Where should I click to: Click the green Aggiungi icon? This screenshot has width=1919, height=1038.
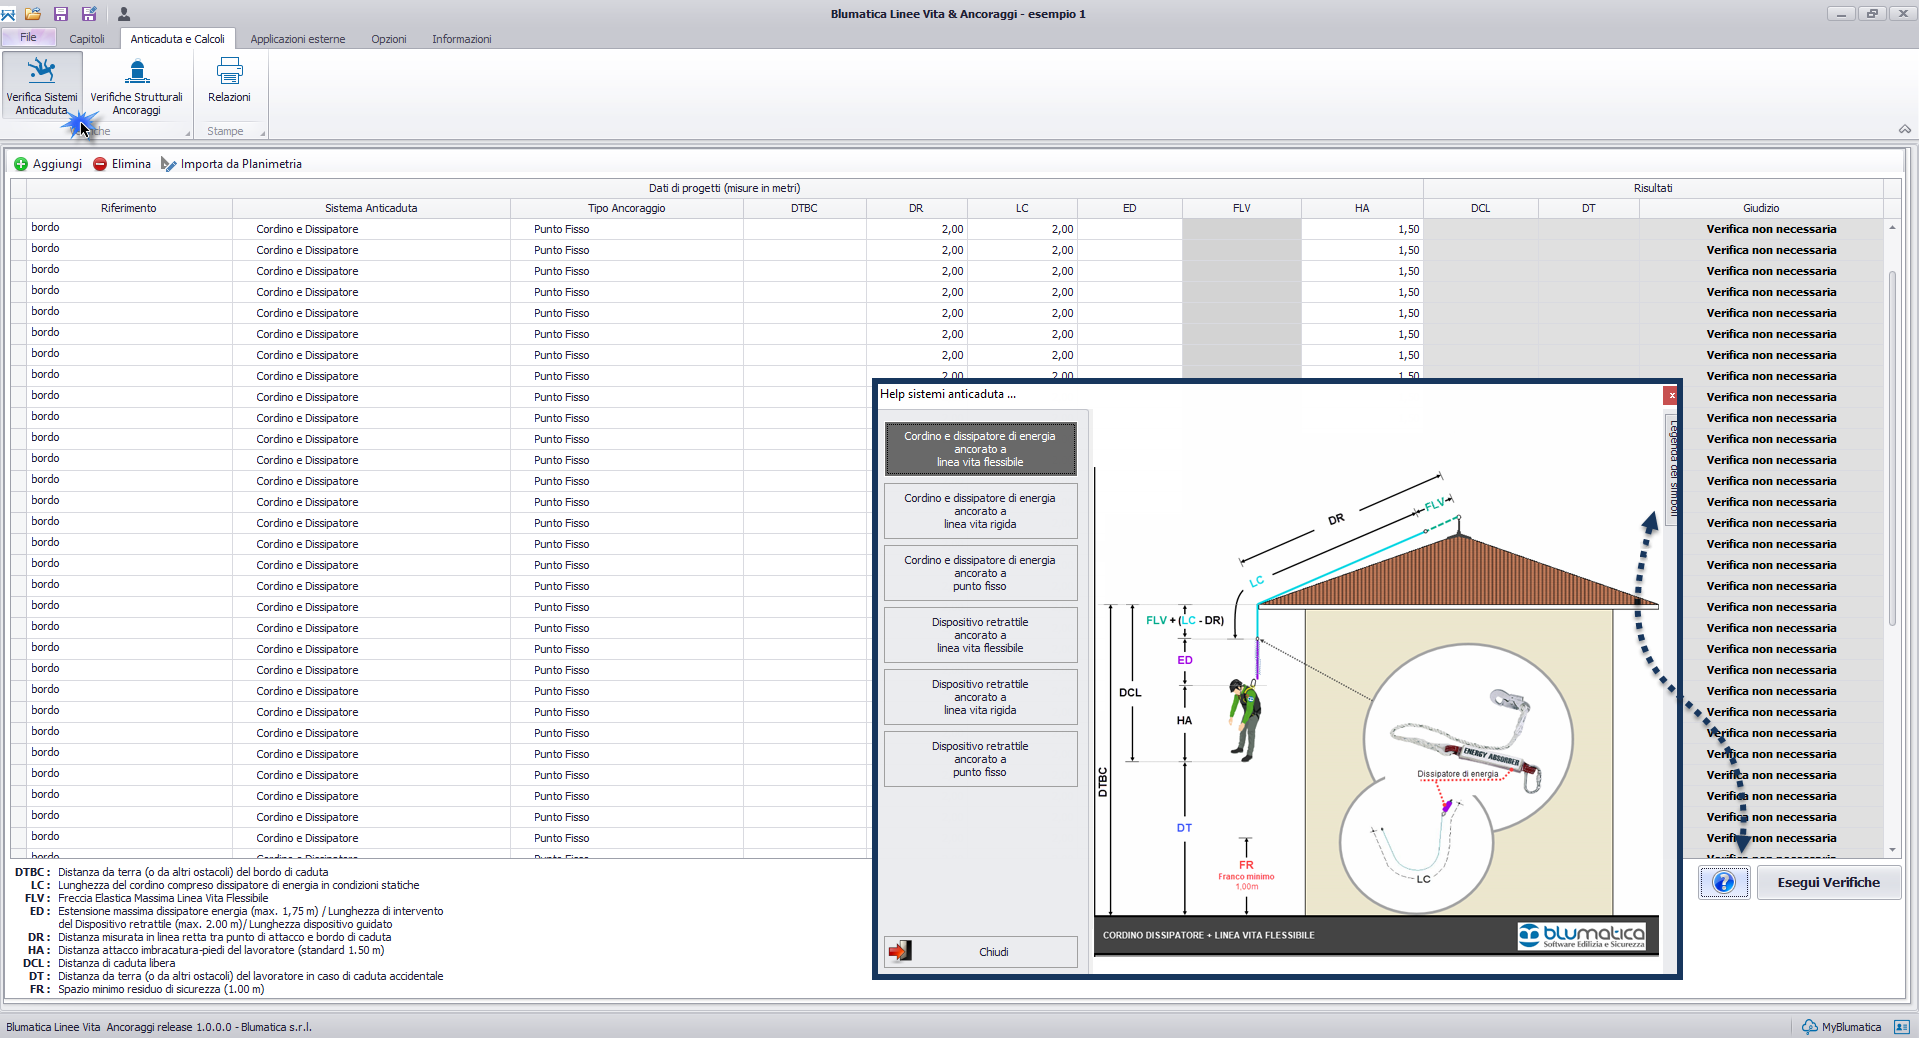pos(21,164)
